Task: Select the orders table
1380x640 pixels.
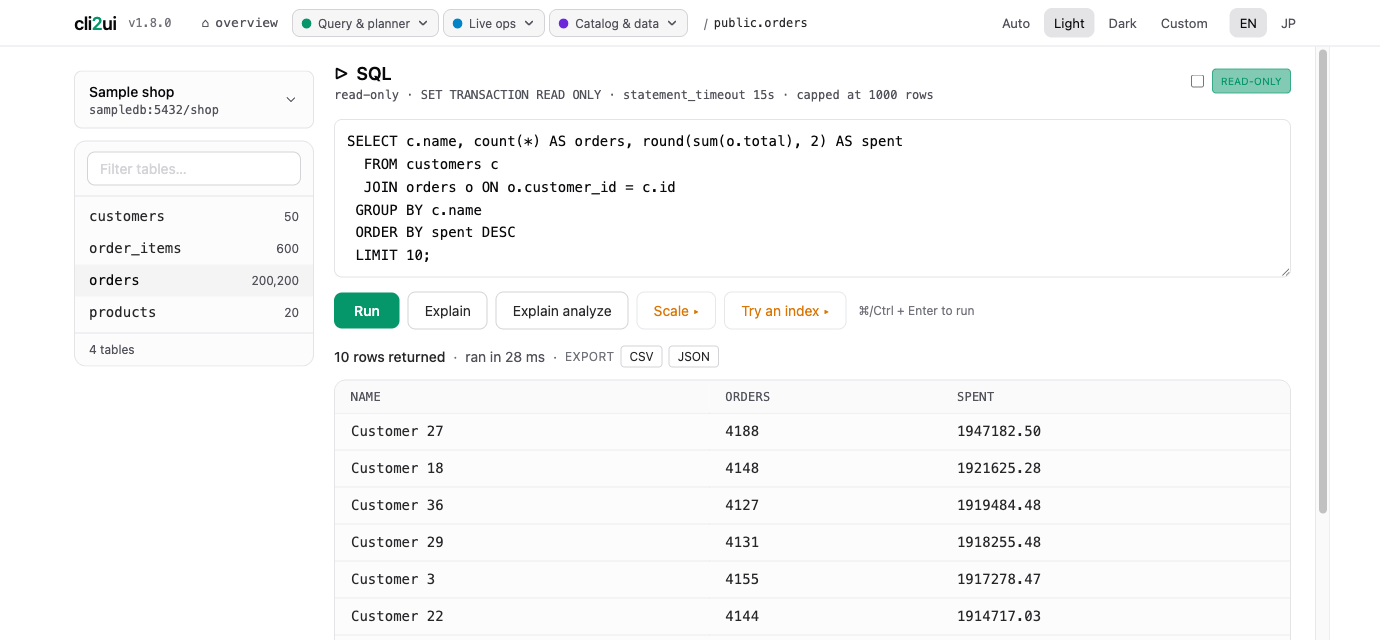Action: pyautogui.click(x=194, y=280)
